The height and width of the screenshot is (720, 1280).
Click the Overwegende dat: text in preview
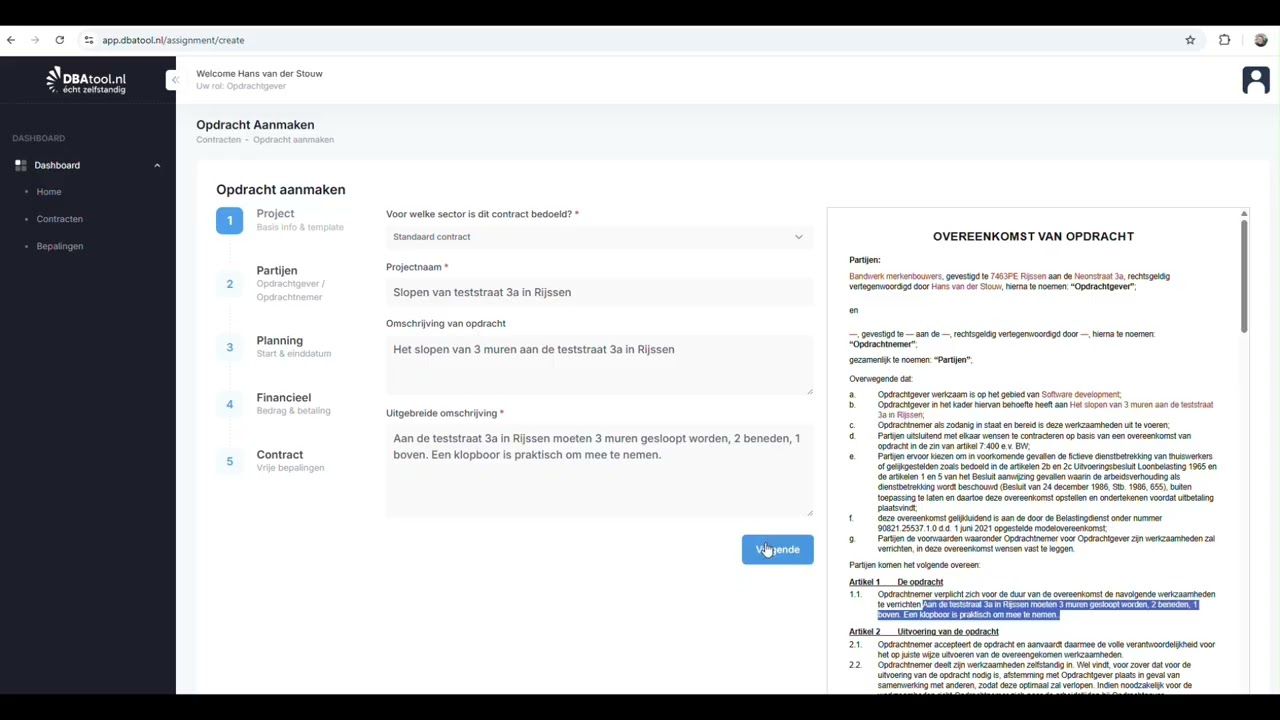pos(881,379)
